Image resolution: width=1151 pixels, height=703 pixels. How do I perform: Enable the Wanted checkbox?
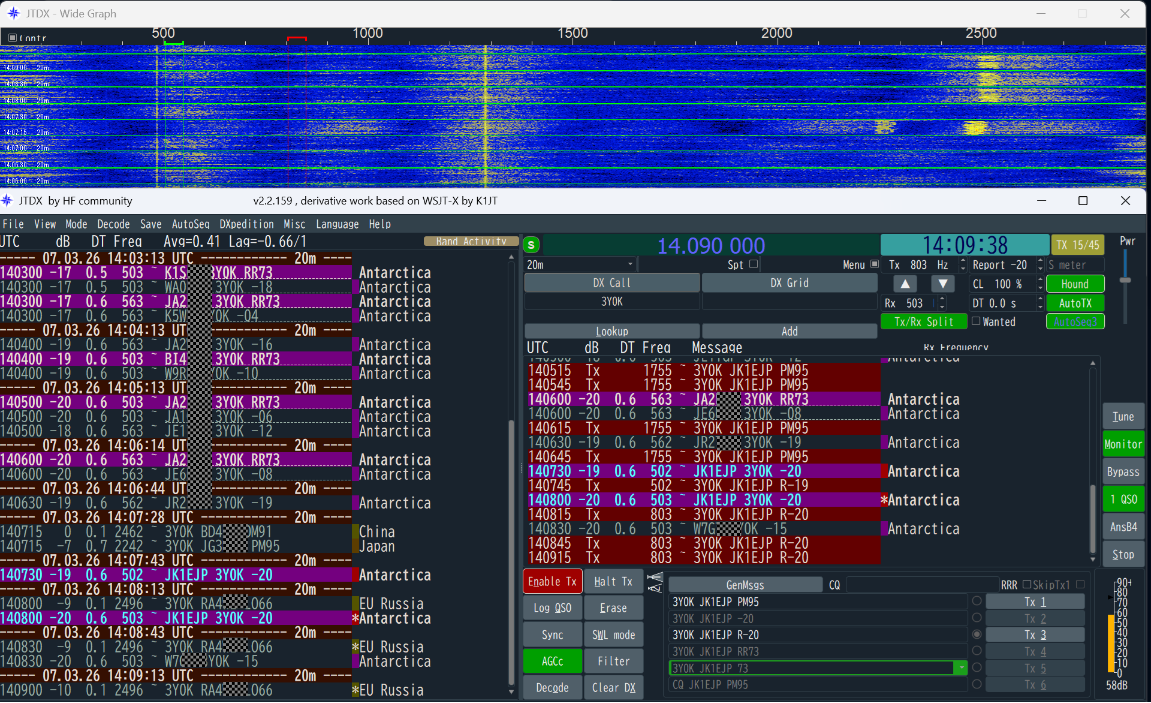click(x=976, y=321)
